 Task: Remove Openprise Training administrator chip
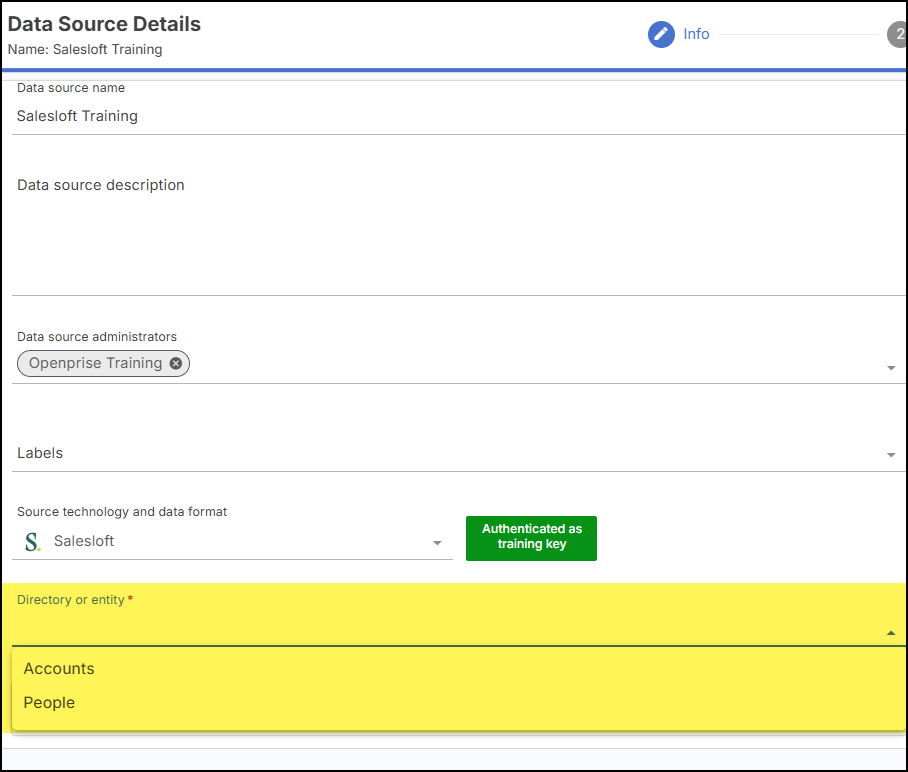[x=175, y=363]
